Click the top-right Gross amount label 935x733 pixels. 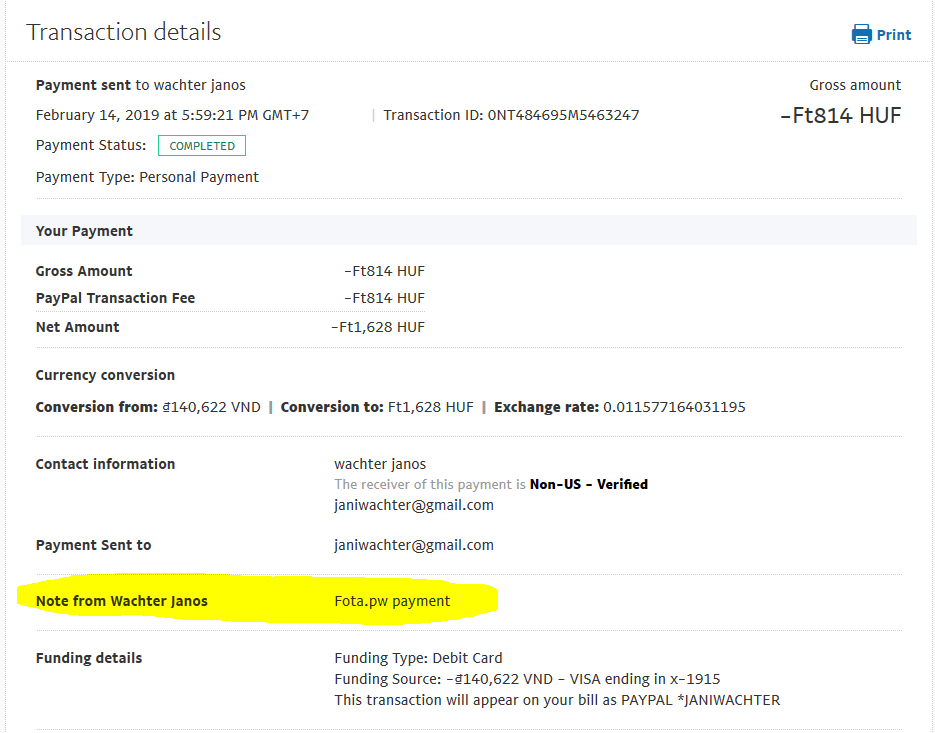[855, 85]
